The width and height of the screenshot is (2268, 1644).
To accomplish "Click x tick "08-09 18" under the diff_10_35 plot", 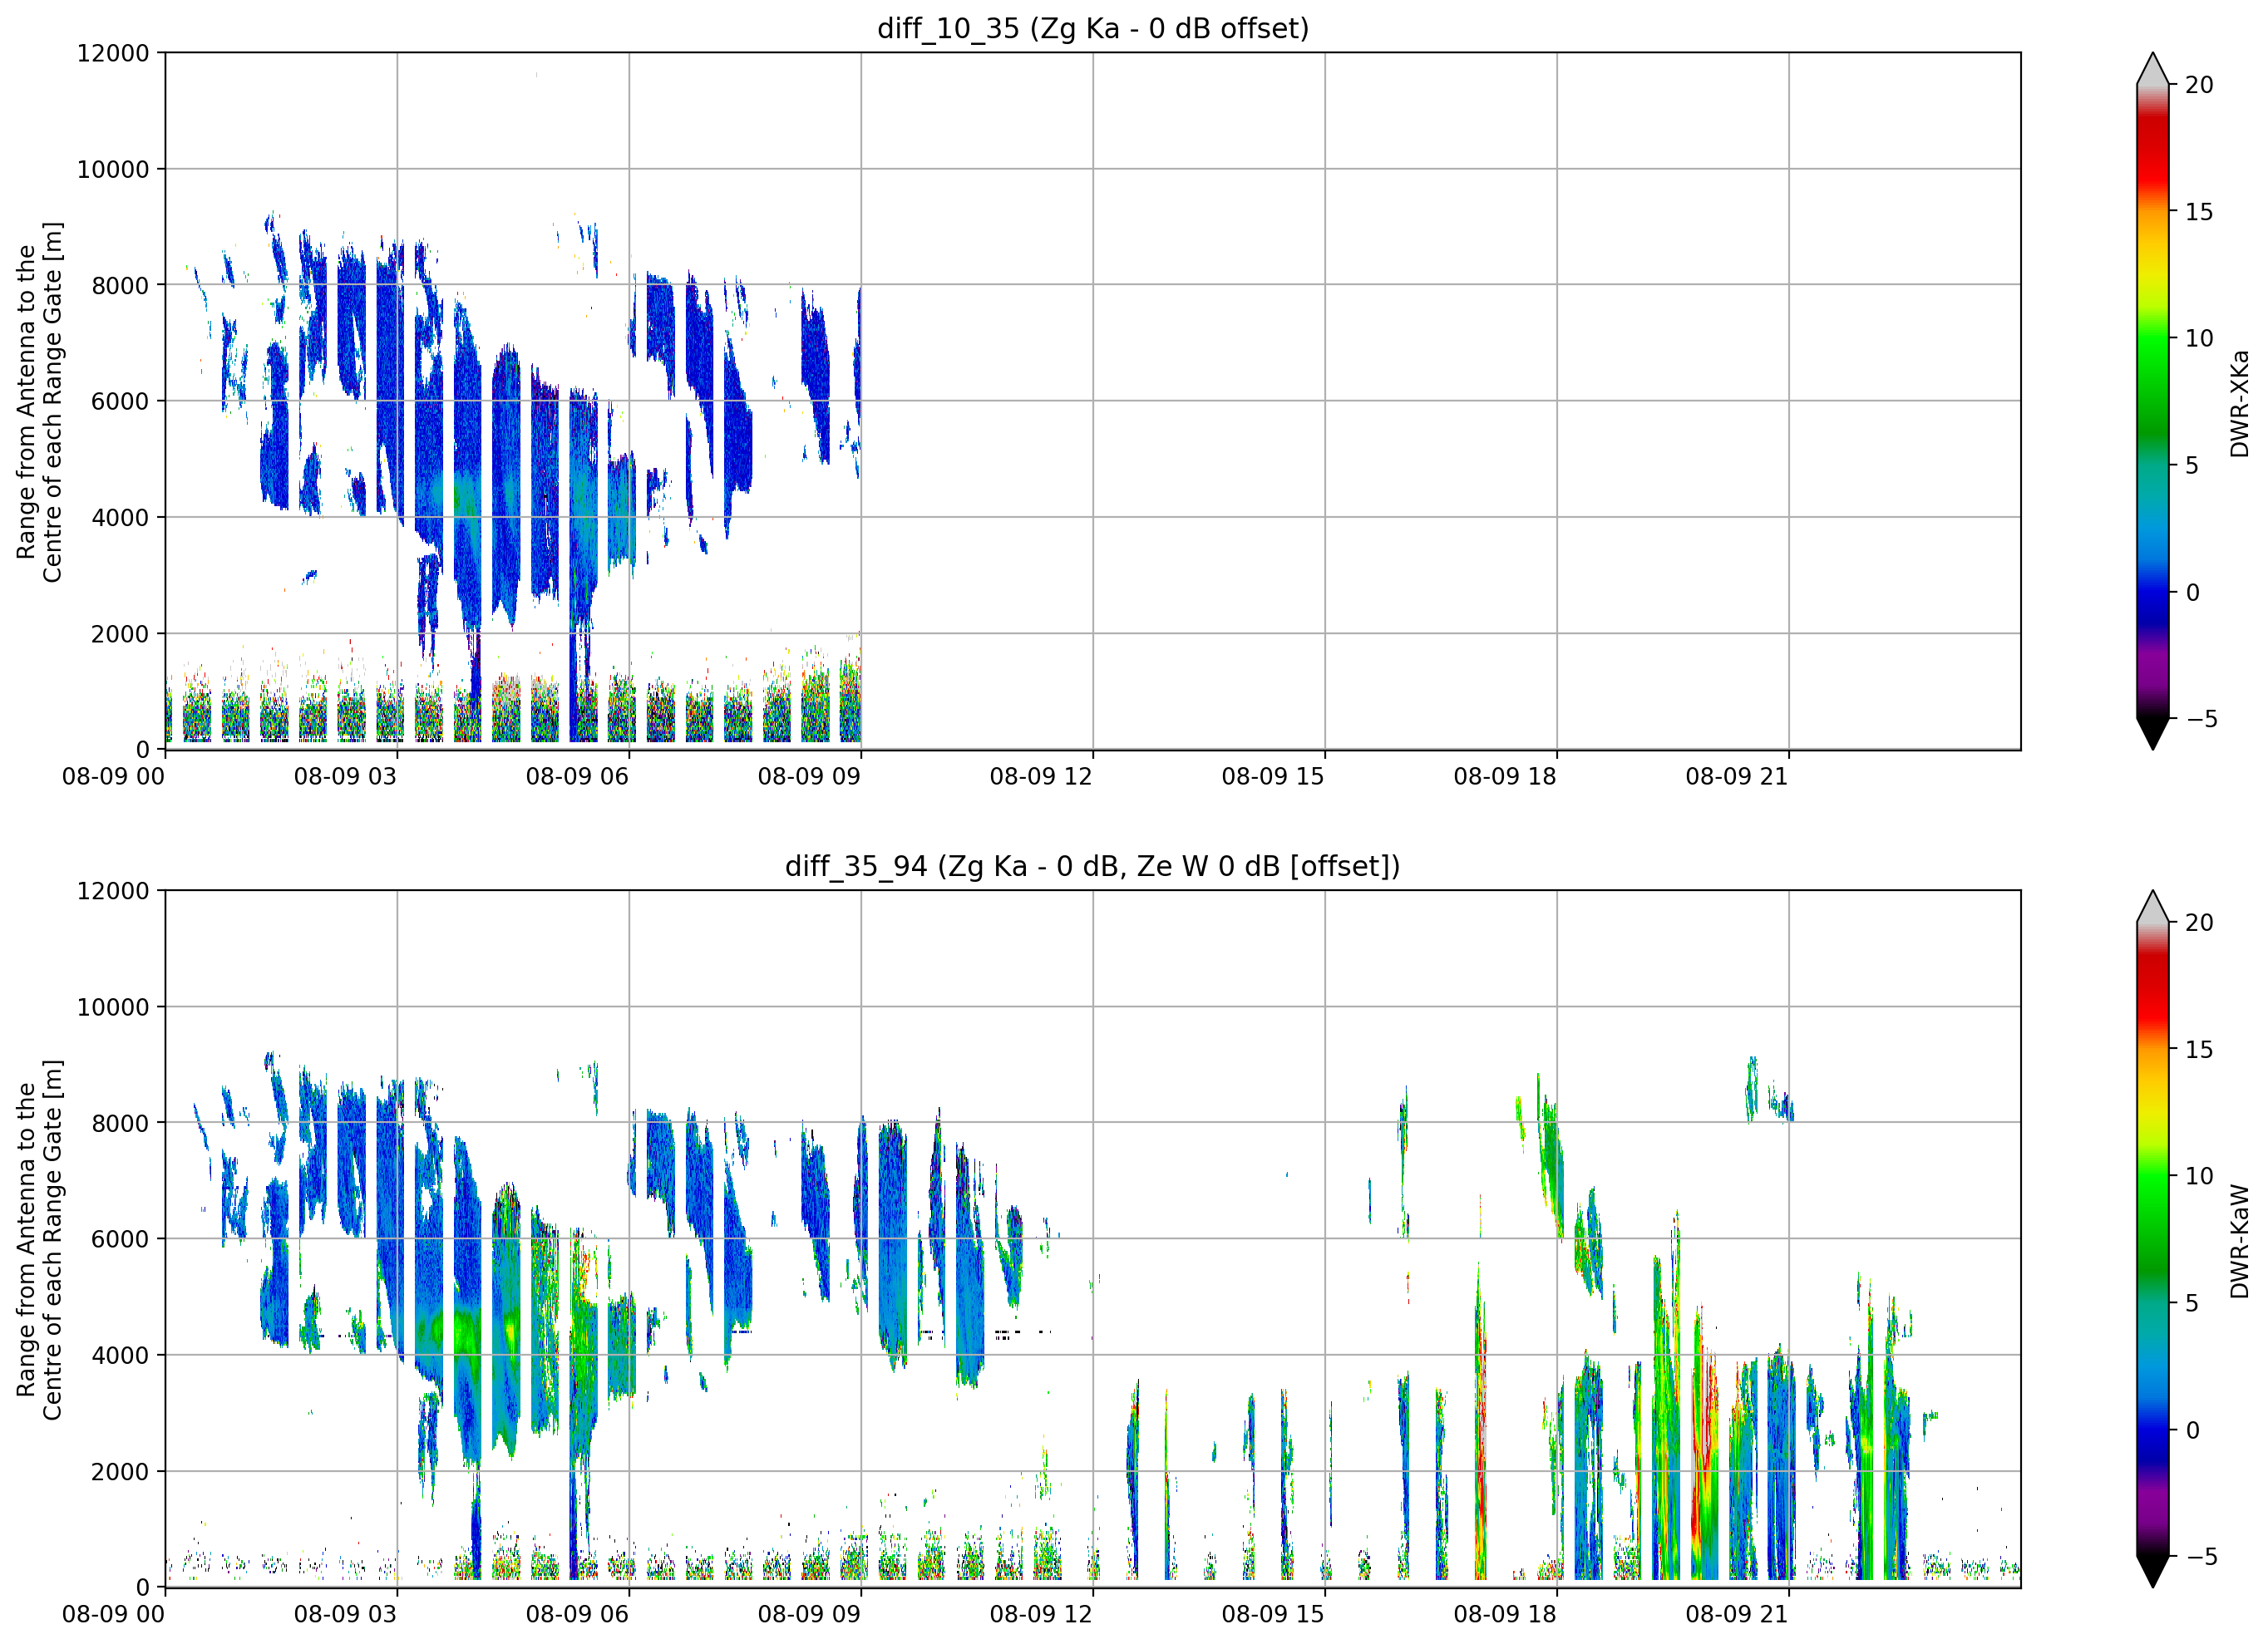I will [1505, 776].
